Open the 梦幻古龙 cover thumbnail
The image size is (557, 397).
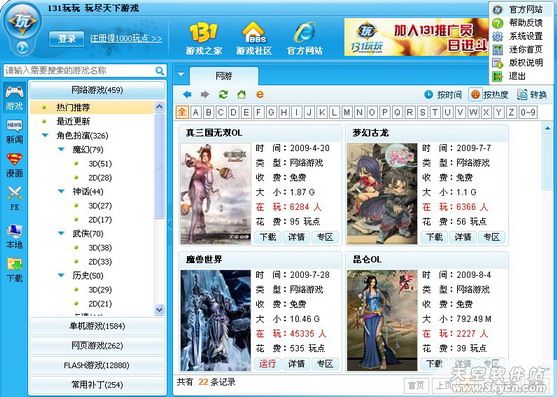382,194
